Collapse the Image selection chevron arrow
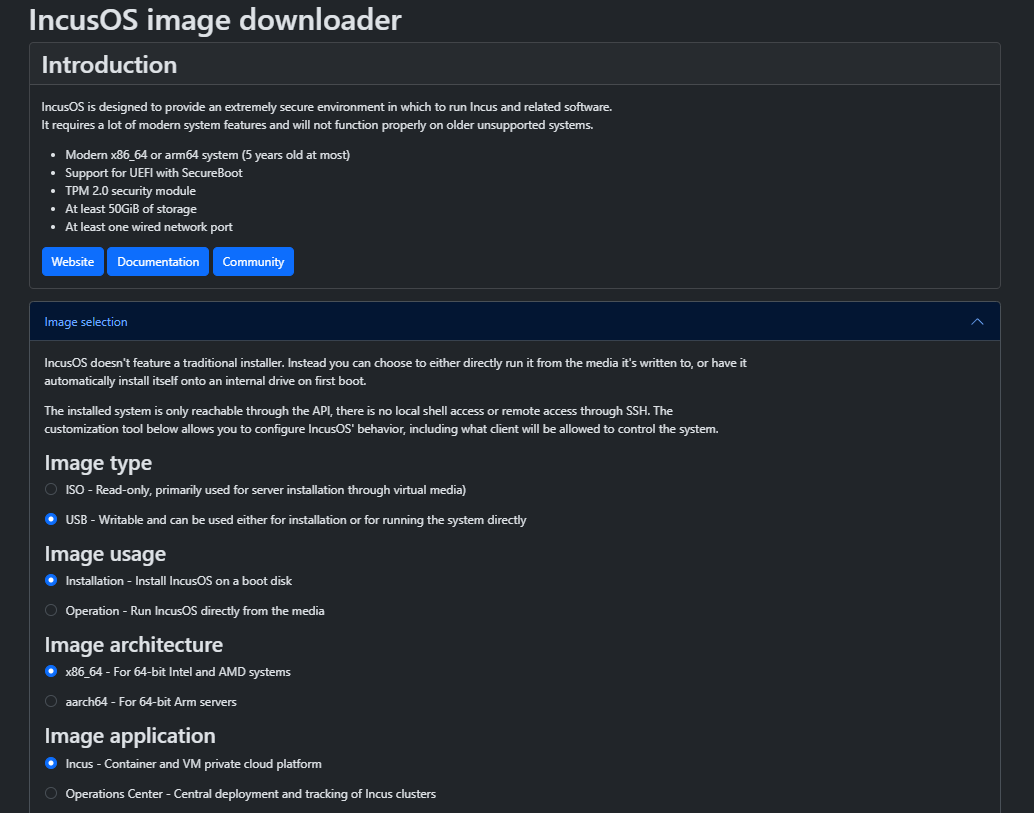 [977, 322]
